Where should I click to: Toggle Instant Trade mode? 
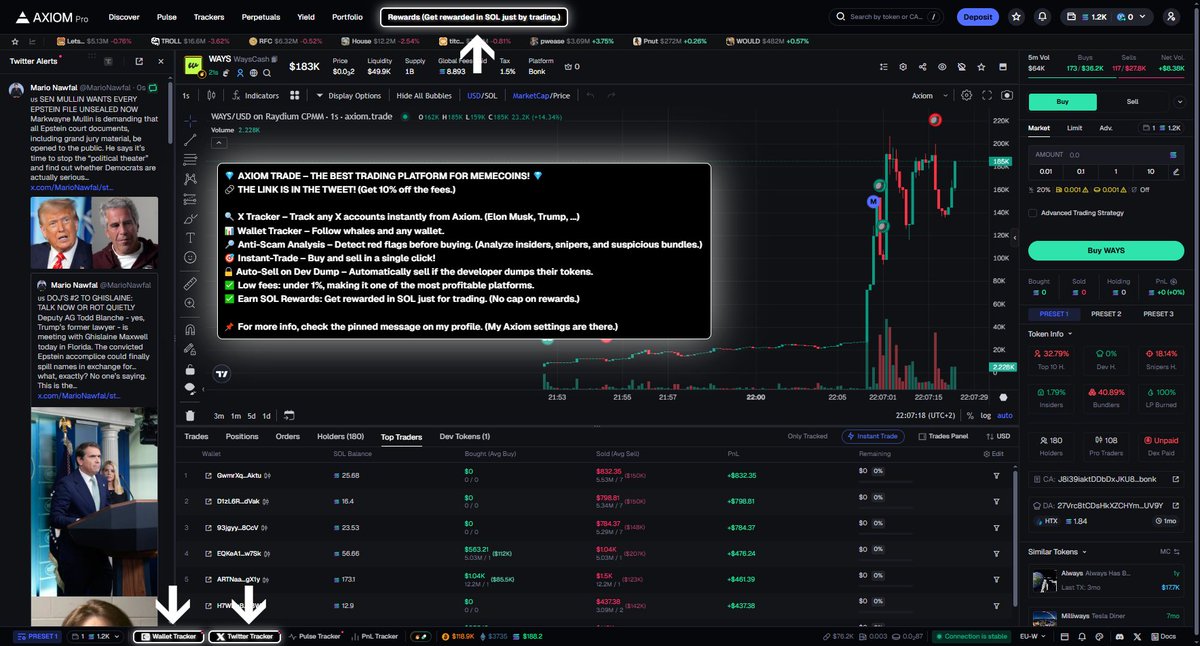pyautogui.click(x=875, y=436)
